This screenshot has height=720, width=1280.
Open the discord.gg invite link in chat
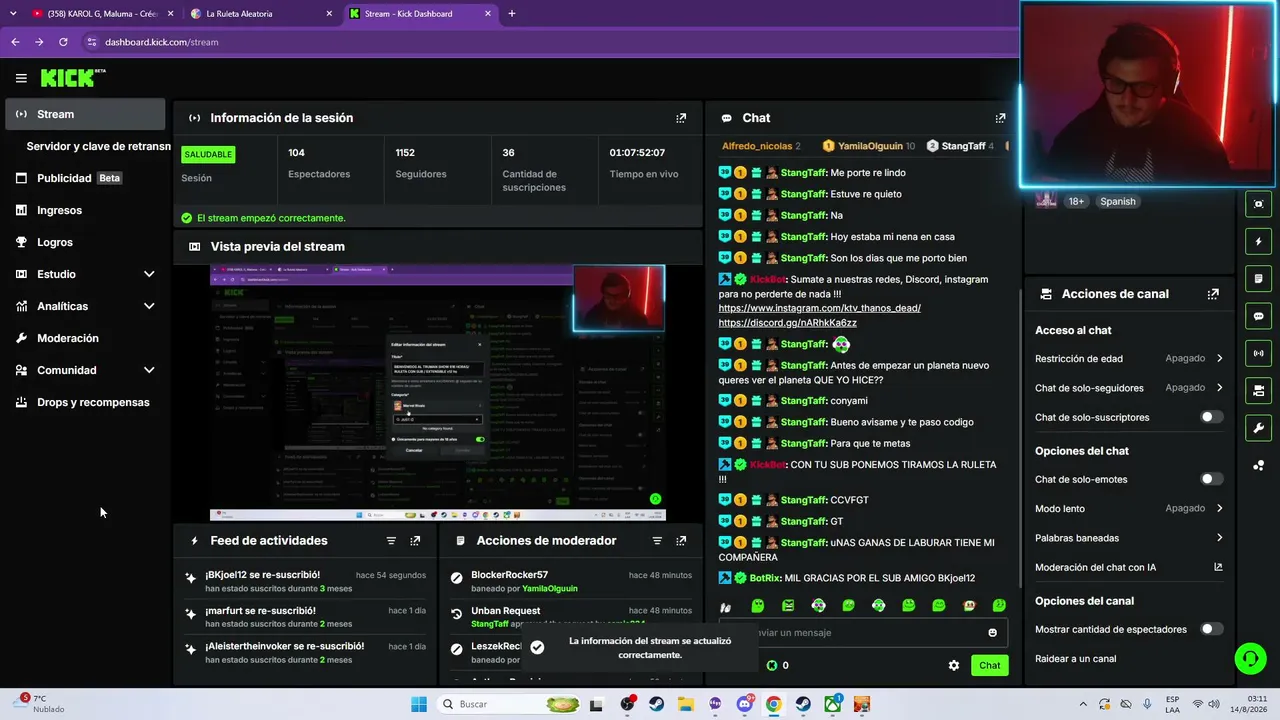[787, 323]
